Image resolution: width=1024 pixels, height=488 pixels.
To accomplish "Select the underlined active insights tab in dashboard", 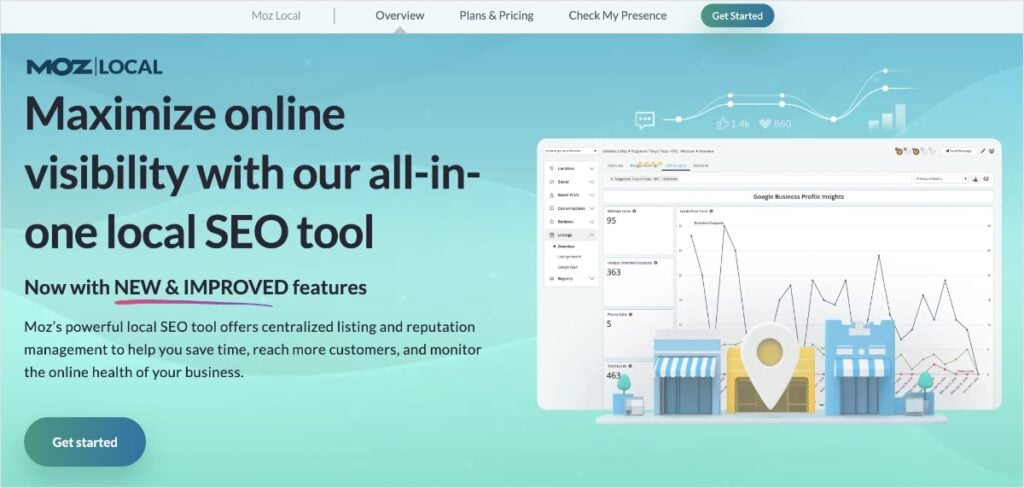I will coord(676,165).
